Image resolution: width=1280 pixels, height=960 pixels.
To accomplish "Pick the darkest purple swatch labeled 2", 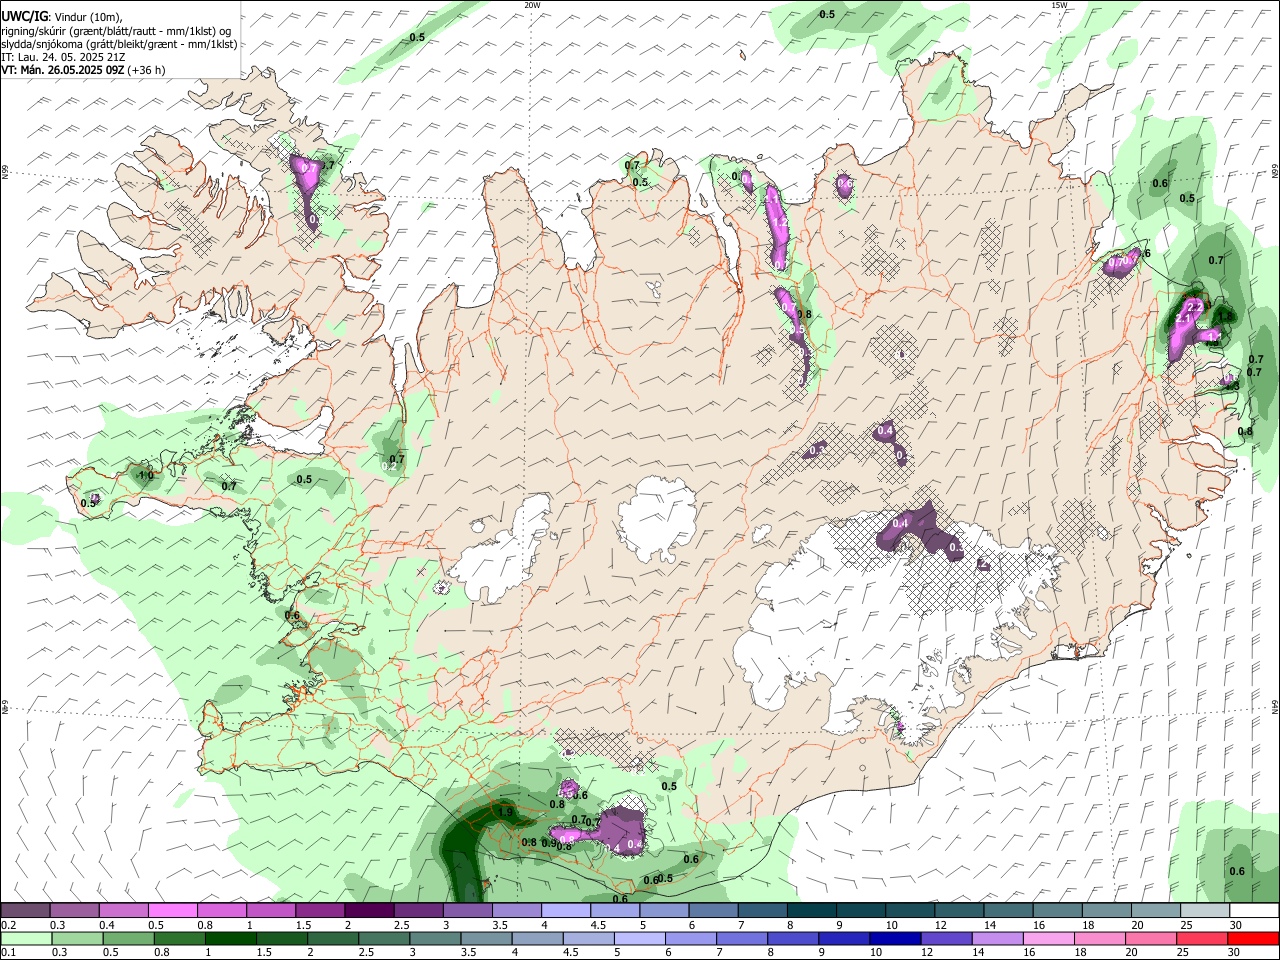I will 369,911.
